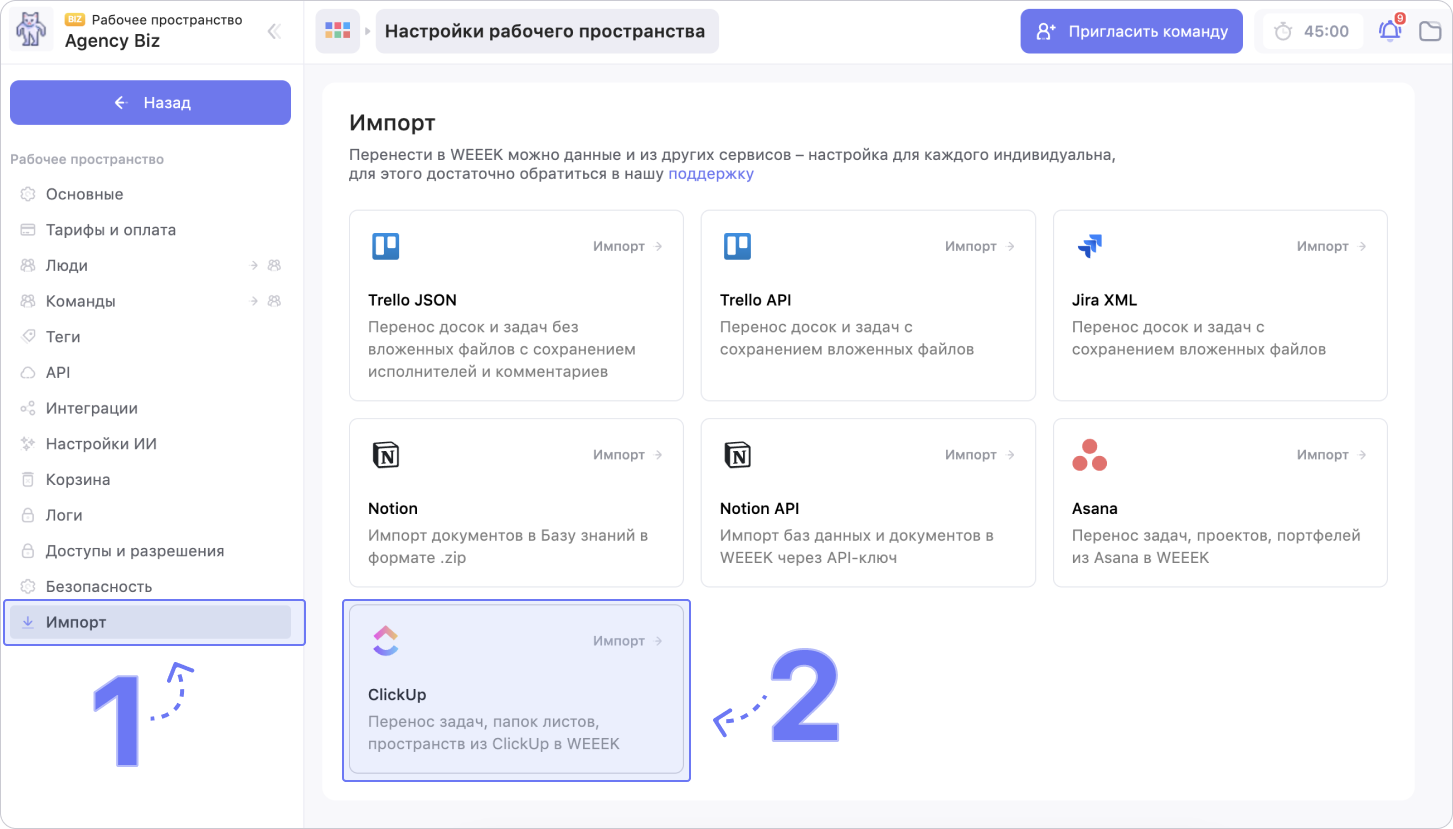The image size is (1453, 829).
Task: Click the colorful apps grid icon
Action: (338, 31)
